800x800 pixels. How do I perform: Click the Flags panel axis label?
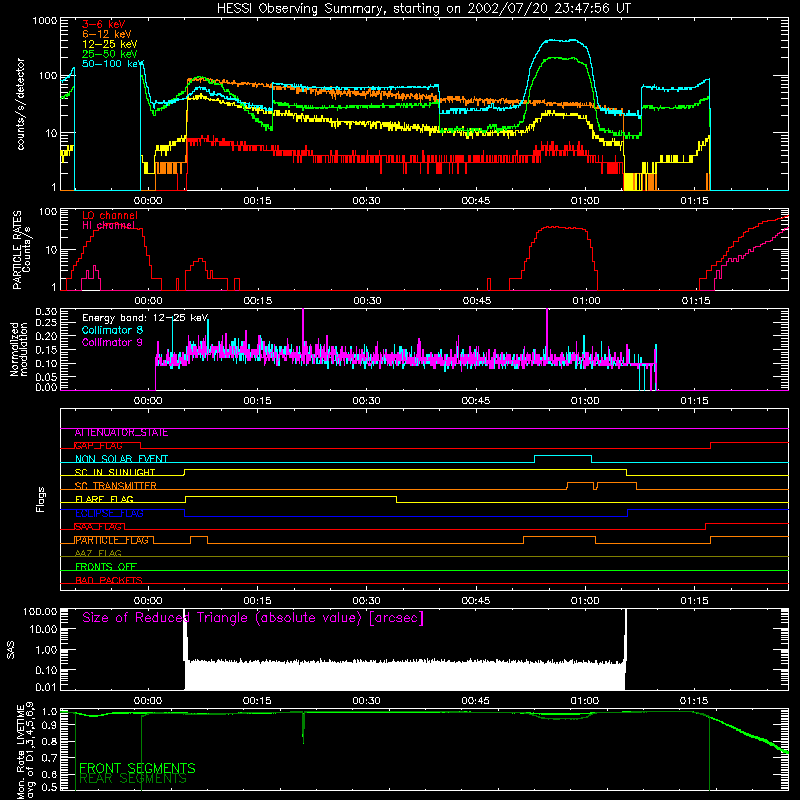point(41,499)
